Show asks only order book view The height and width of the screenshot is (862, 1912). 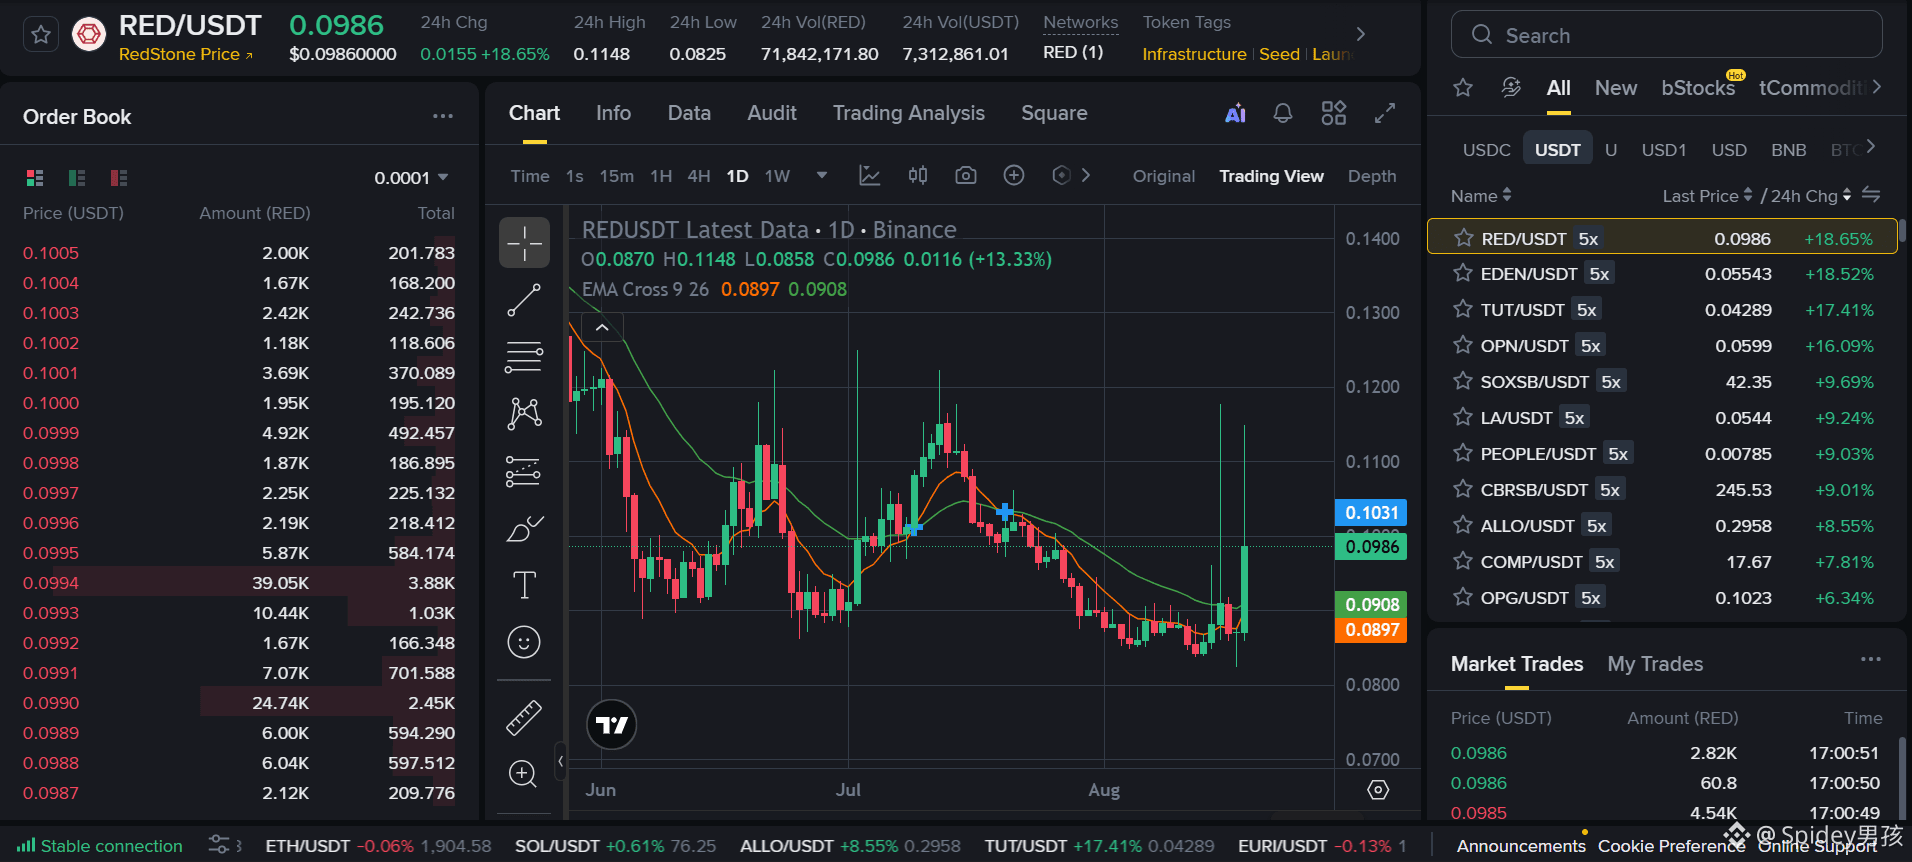[119, 178]
